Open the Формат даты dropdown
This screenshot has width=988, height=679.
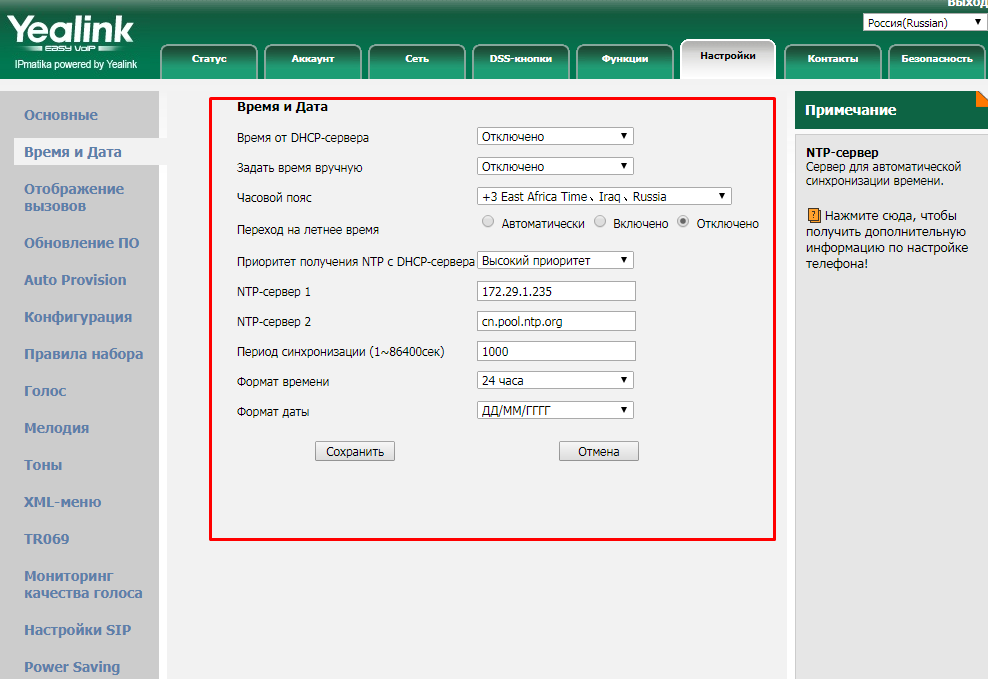click(555, 411)
